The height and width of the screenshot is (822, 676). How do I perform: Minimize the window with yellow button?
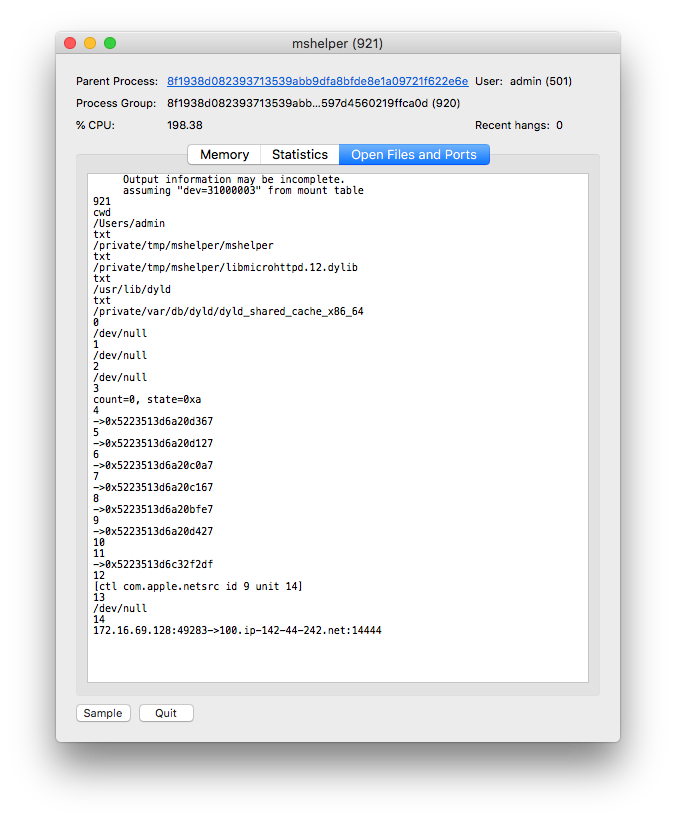click(x=90, y=43)
